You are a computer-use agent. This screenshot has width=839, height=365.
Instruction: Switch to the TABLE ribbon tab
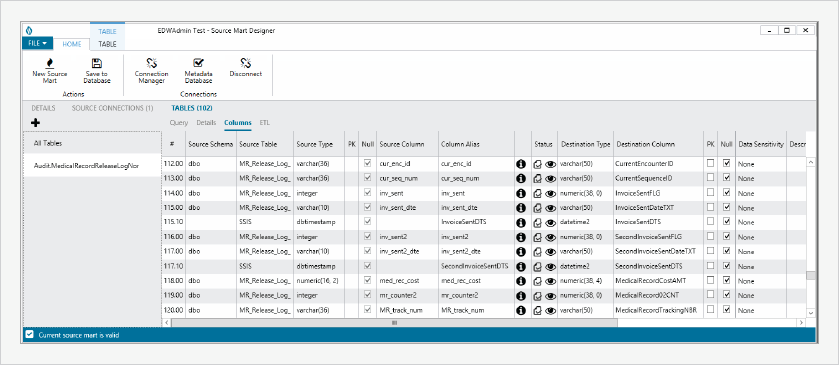click(107, 44)
